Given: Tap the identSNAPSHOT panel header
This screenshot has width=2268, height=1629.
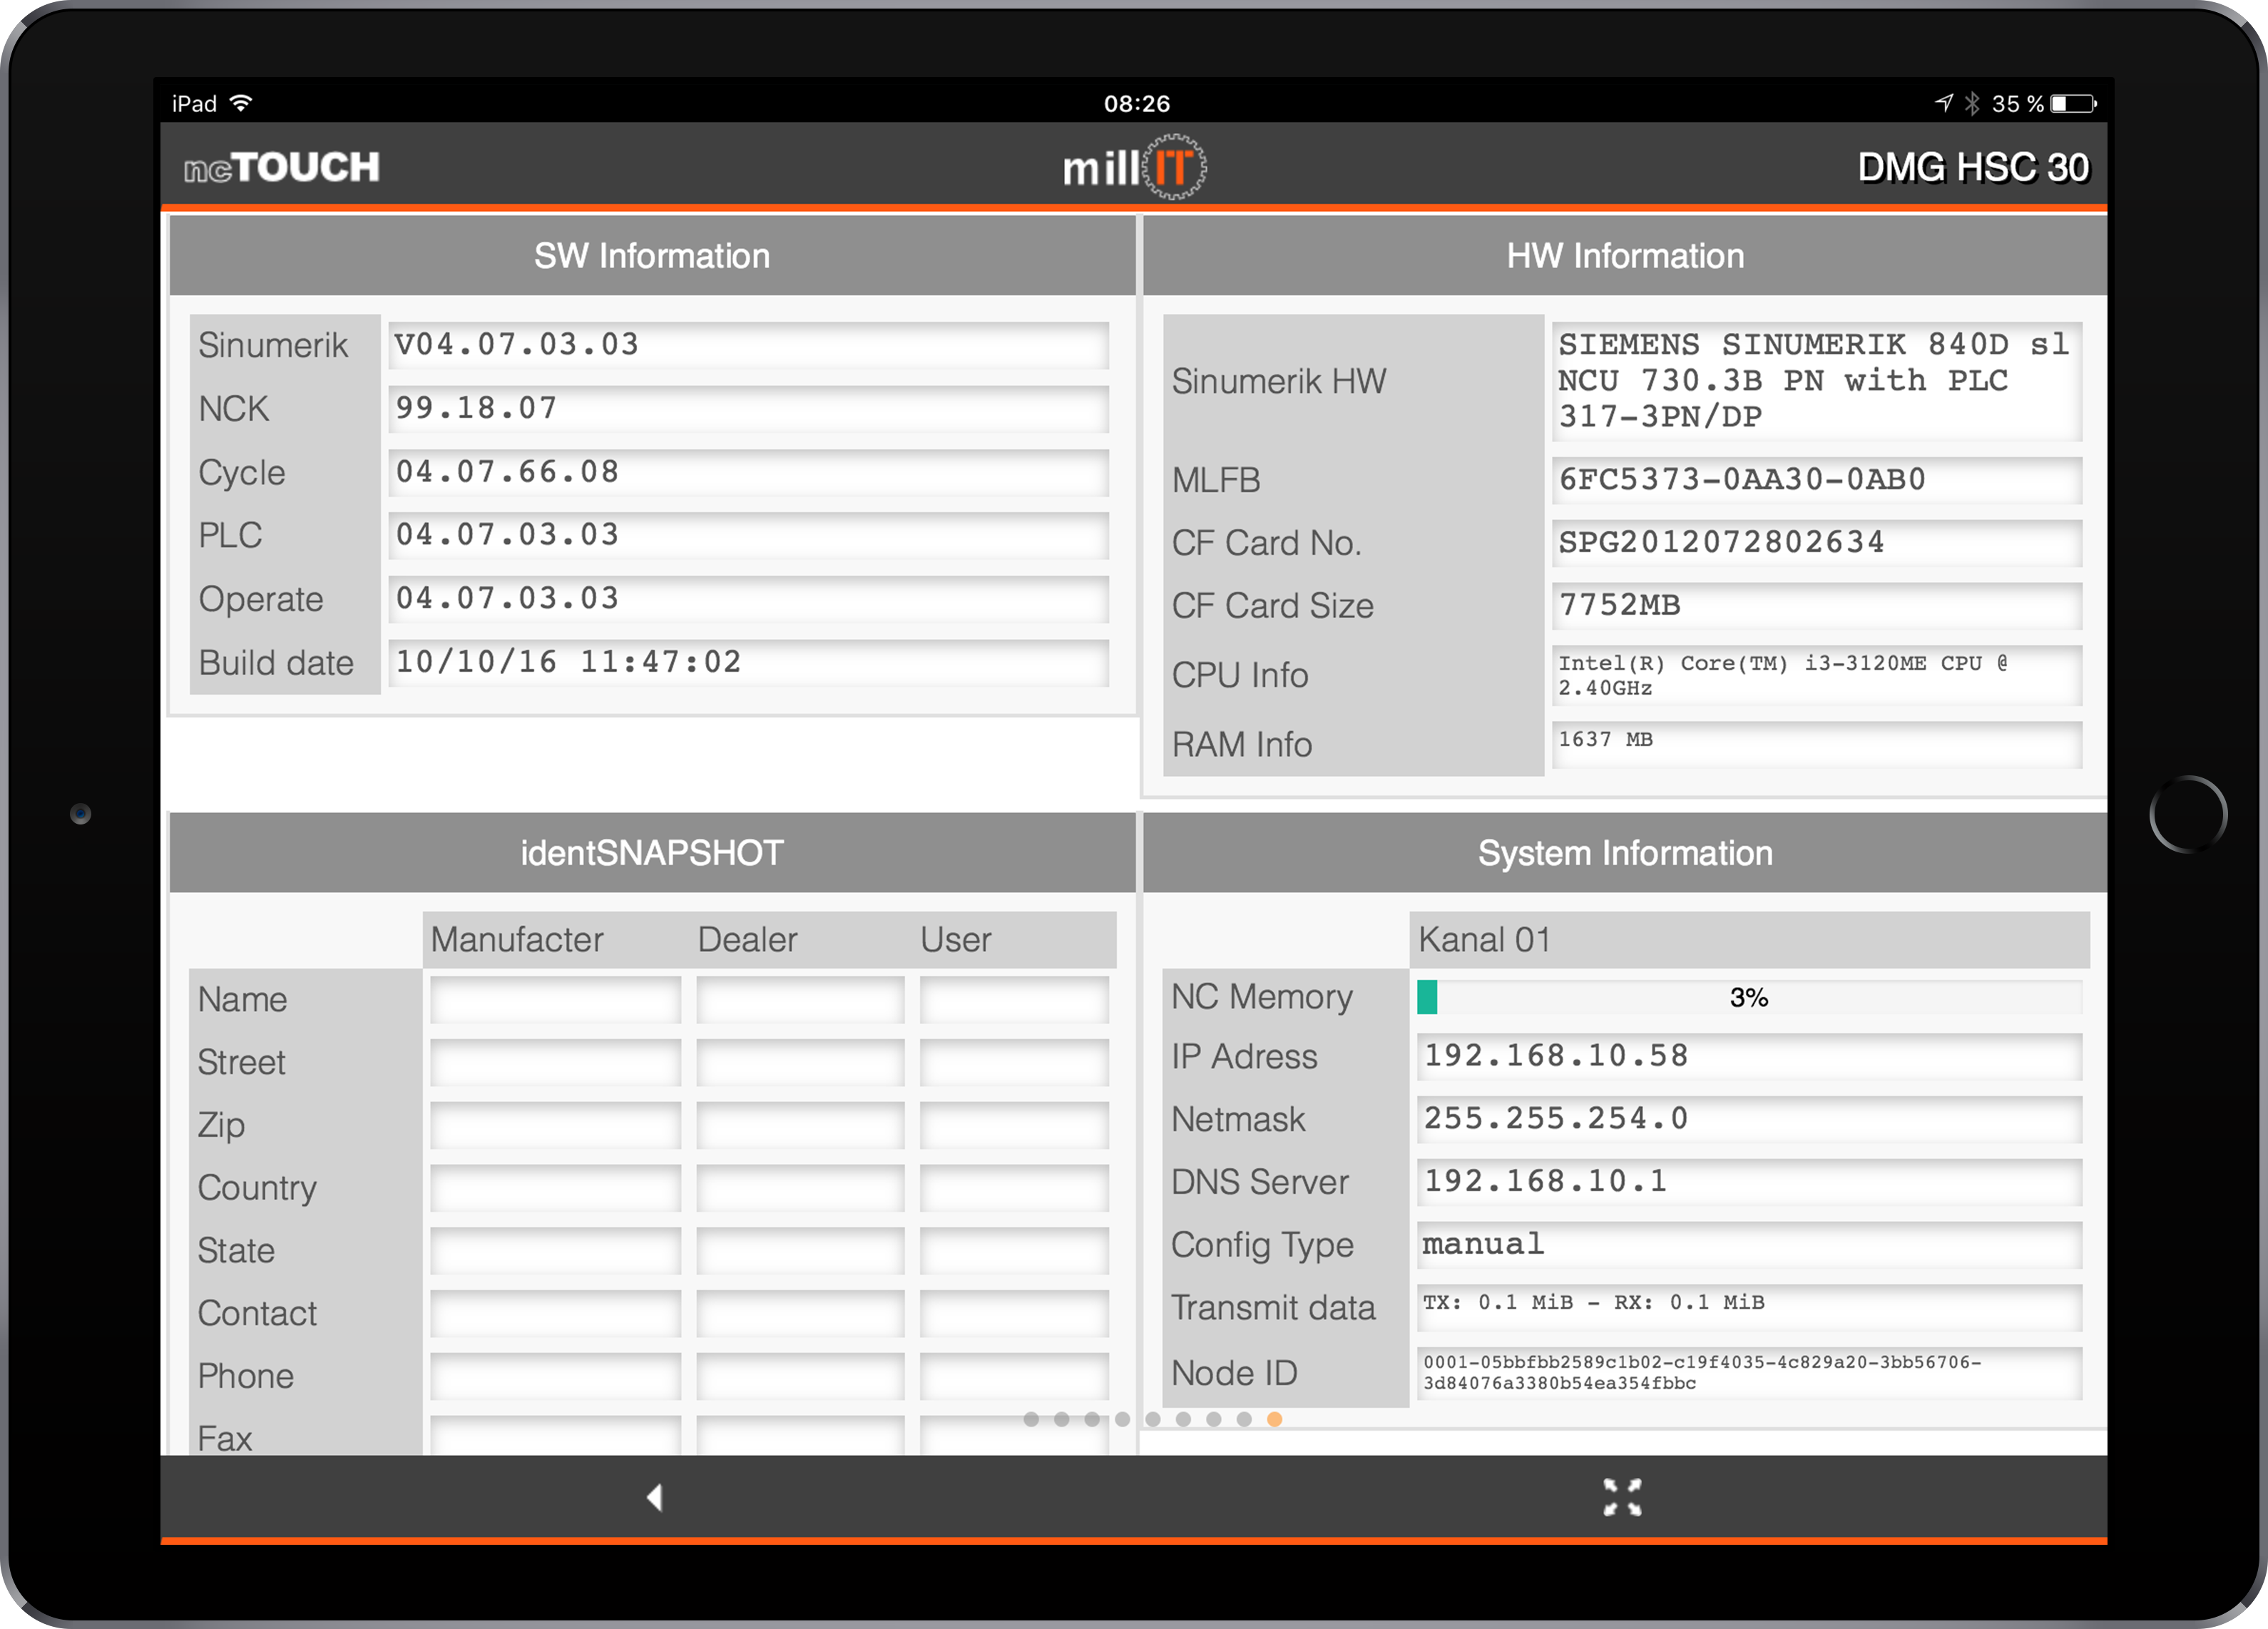Looking at the screenshot, I should tap(652, 853).
